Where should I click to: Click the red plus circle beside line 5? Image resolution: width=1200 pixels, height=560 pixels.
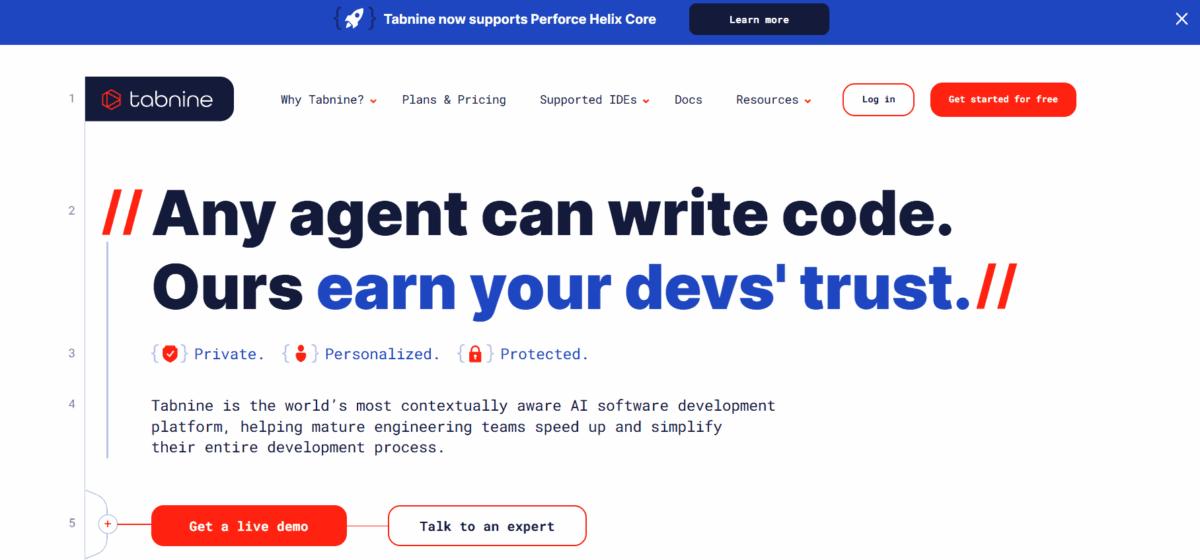(x=108, y=524)
